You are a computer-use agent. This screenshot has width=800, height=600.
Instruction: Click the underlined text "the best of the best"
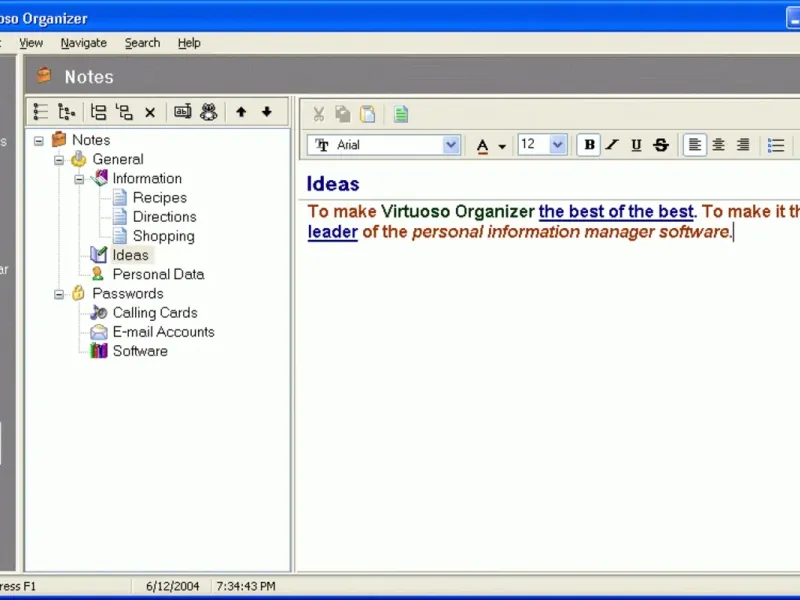pyautogui.click(x=616, y=211)
